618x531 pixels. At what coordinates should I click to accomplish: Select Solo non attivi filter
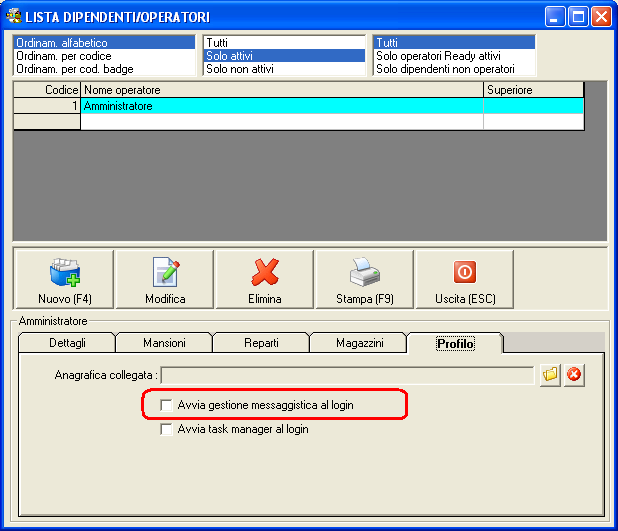(x=284, y=69)
